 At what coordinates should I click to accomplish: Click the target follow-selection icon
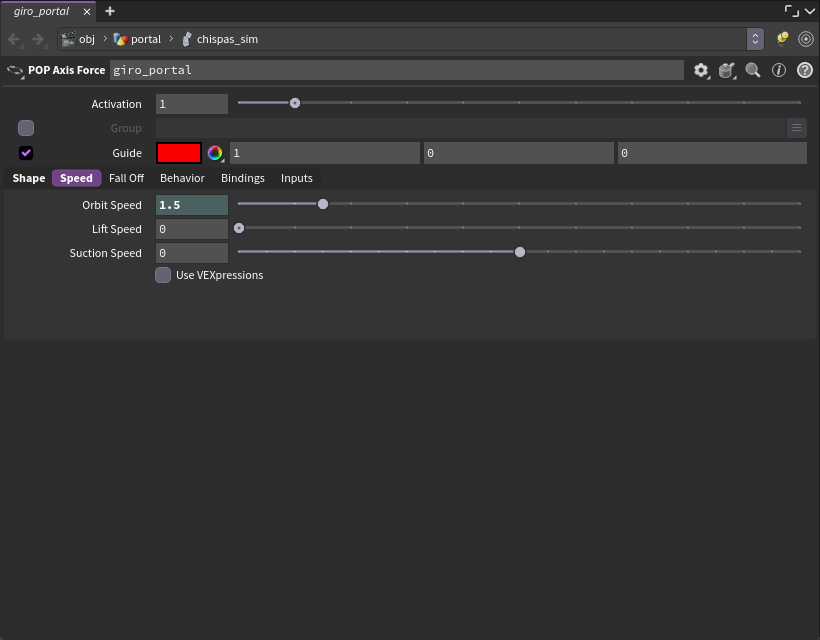[806, 39]
